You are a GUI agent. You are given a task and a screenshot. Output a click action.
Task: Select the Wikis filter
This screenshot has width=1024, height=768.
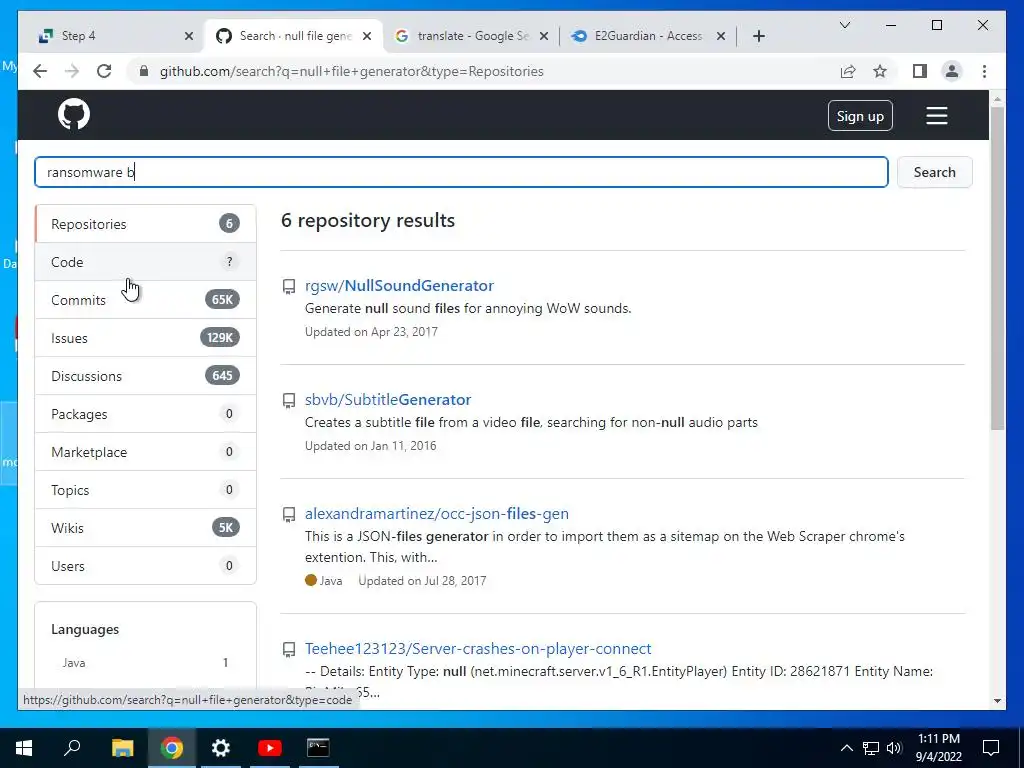click(x=145, y=528)
